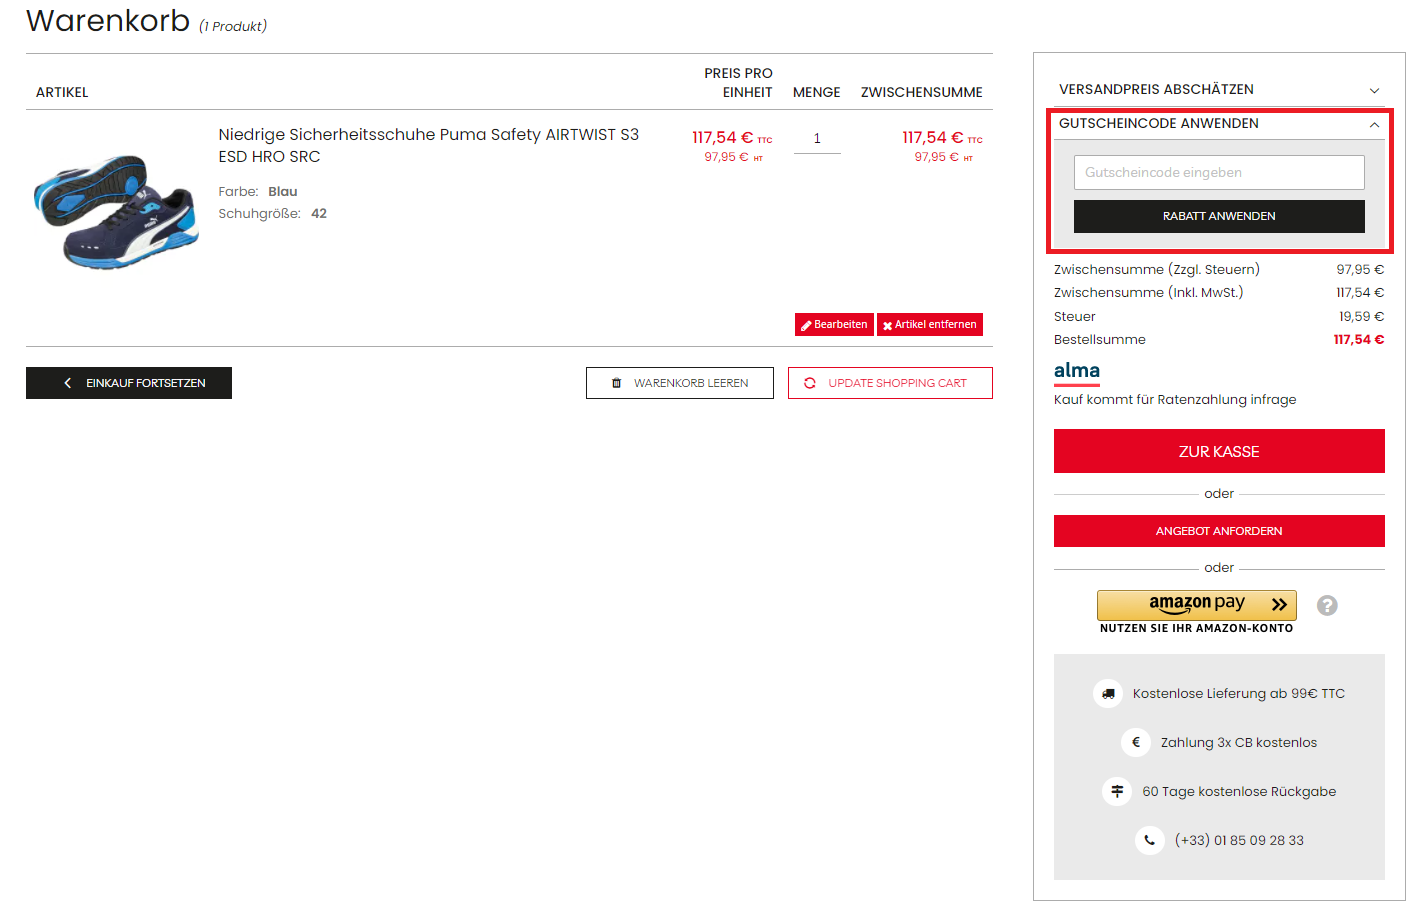Click the quantity field showing 1
The height and width of the screenshot is (914, 1415).
(817, 139)
